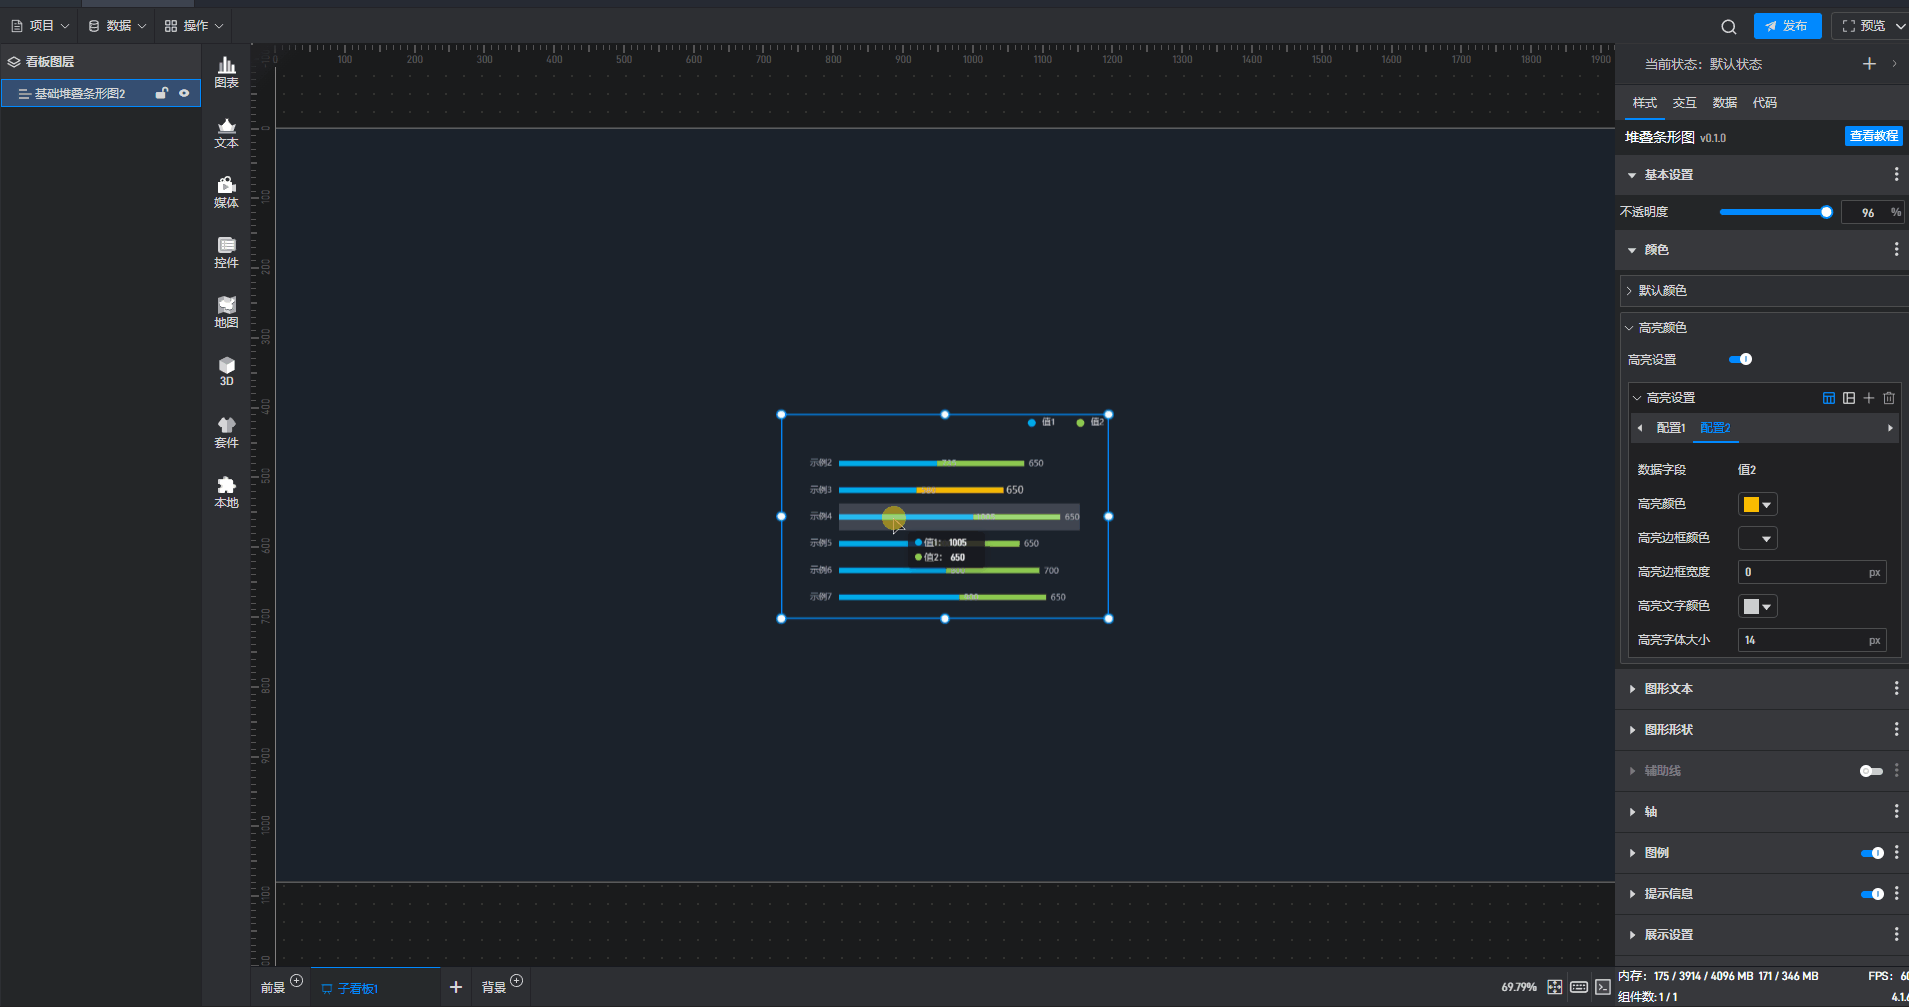Switch to the 代码 tab
Viewport: 1909px width, 1007px height.
pyautogui.click(x=1765, y=103)
